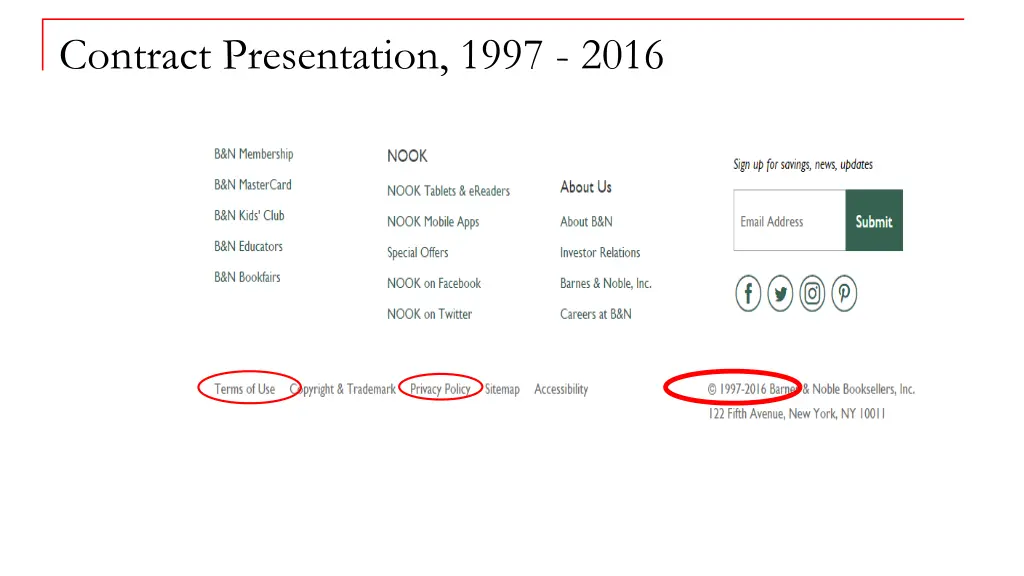The width and height of the screenshot is (1024, 576).
Task: Open NOOK on Twitter link
Action: point(429,314)
